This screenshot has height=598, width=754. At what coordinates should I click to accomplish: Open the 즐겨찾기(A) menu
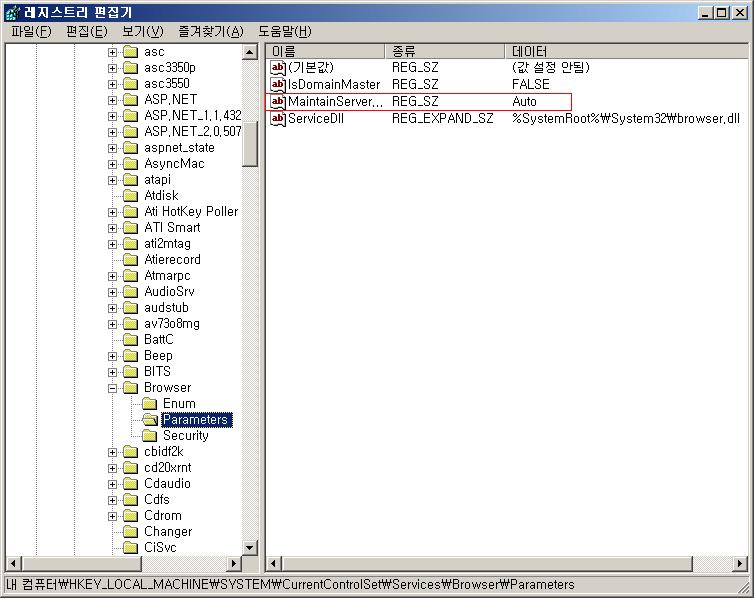point(211,32)
